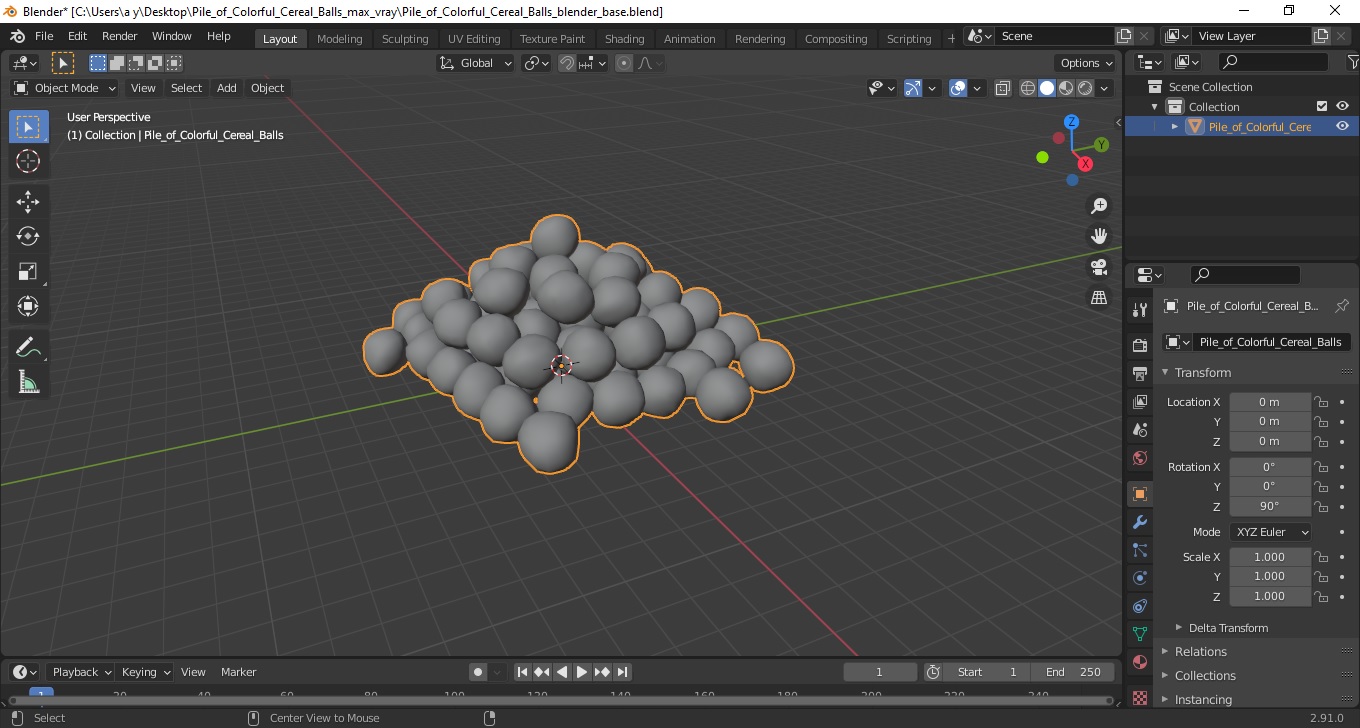Click the current frame number field

(880, 672)
